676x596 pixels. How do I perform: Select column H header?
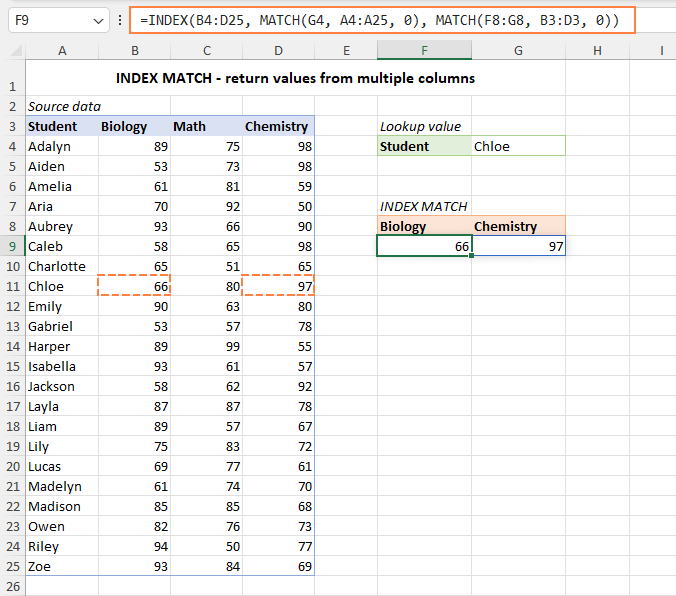click(x=597, y=51)
